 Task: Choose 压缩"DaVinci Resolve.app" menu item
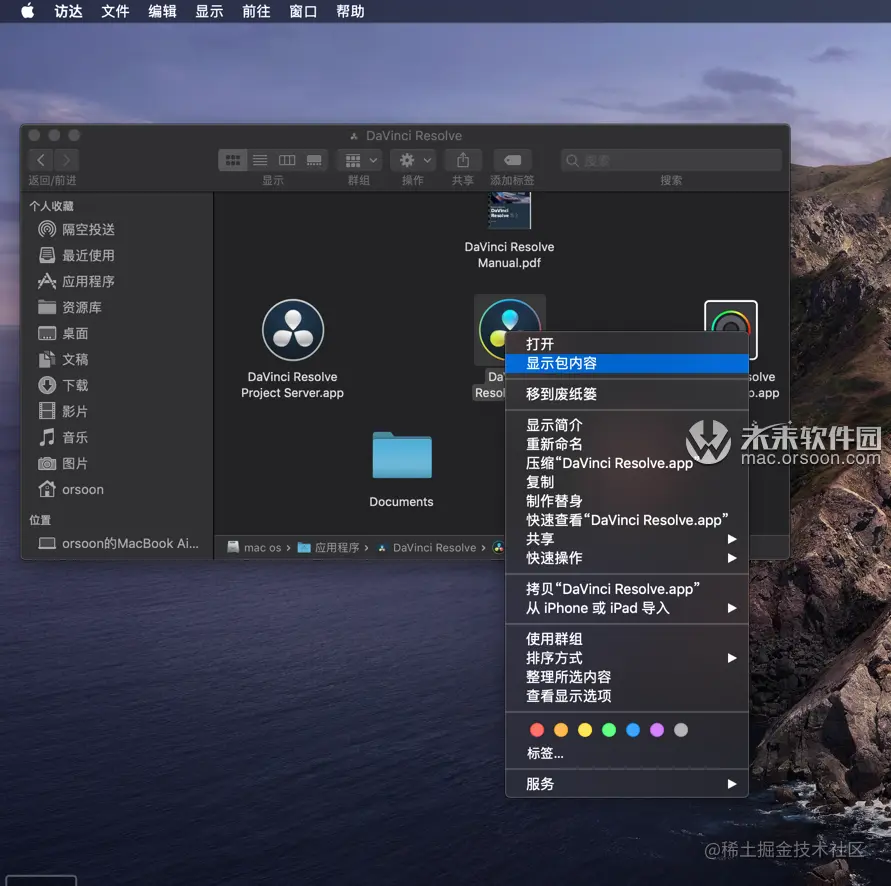(627, 463)
